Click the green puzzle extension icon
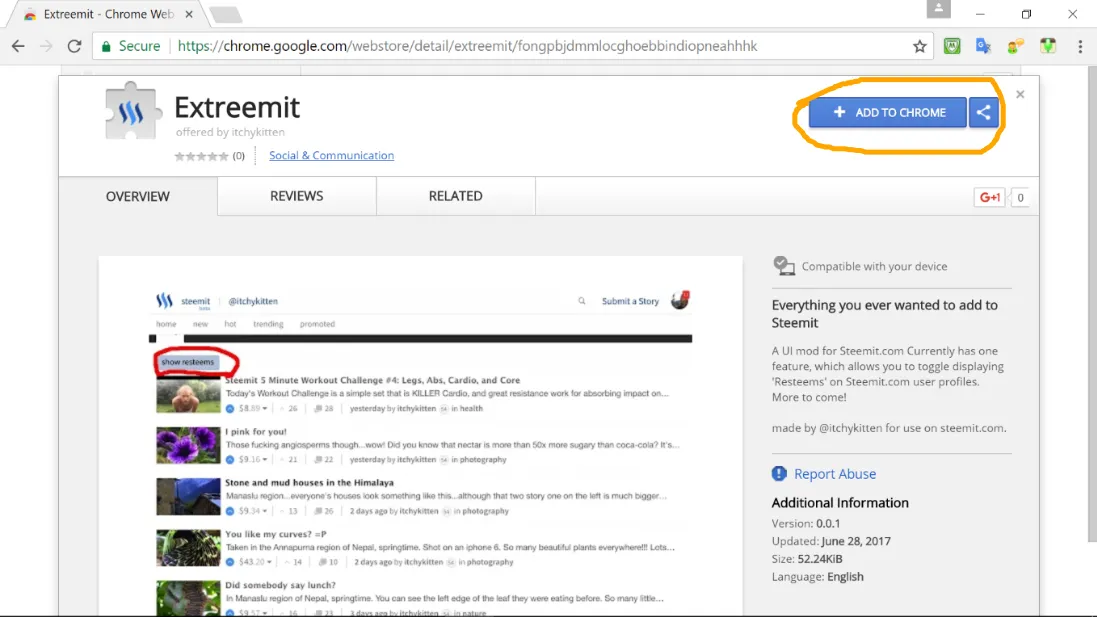The height and width of the screenshot is (617, 1097). pyautogui.click(x=1047, y=46)
